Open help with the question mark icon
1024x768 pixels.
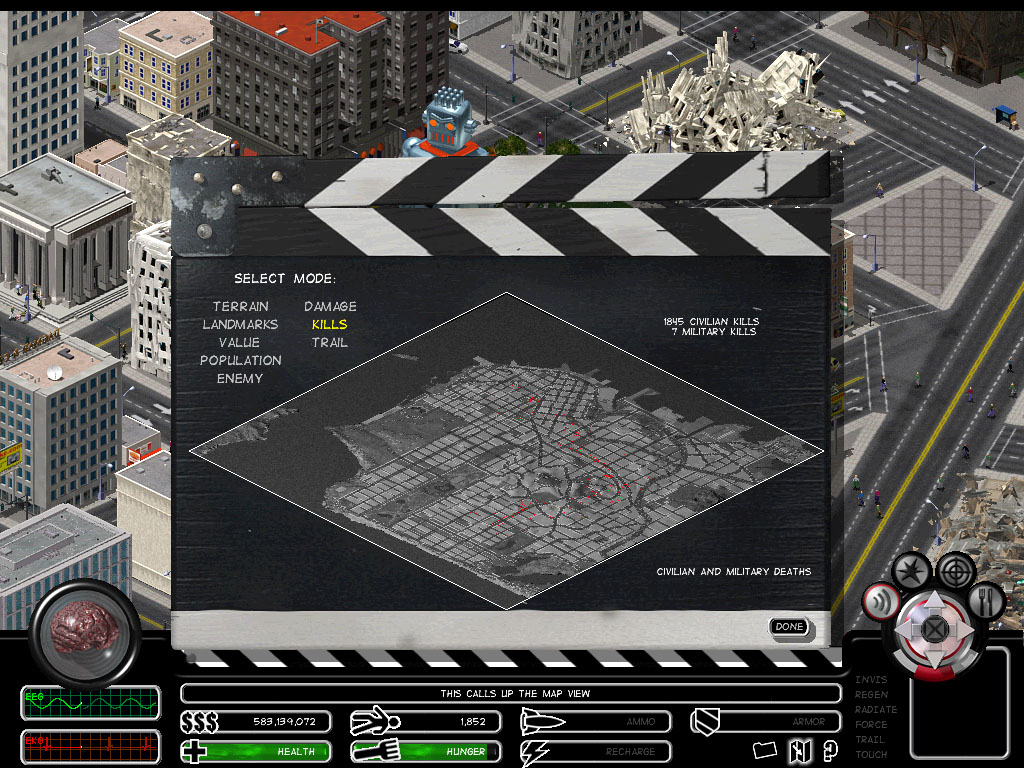[x=829, y=751]
